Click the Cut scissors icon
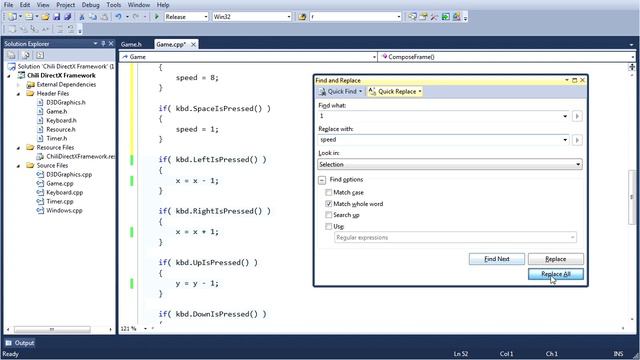640x360 pixels. pyautogui.click(x=82, y=17)
